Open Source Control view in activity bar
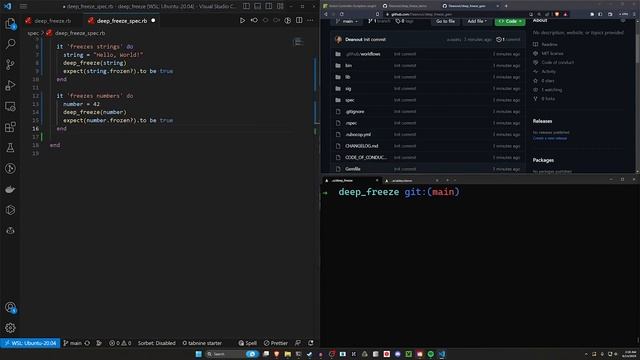The height and width of the screenshot is (360, 640). click(x=11, y=64)
